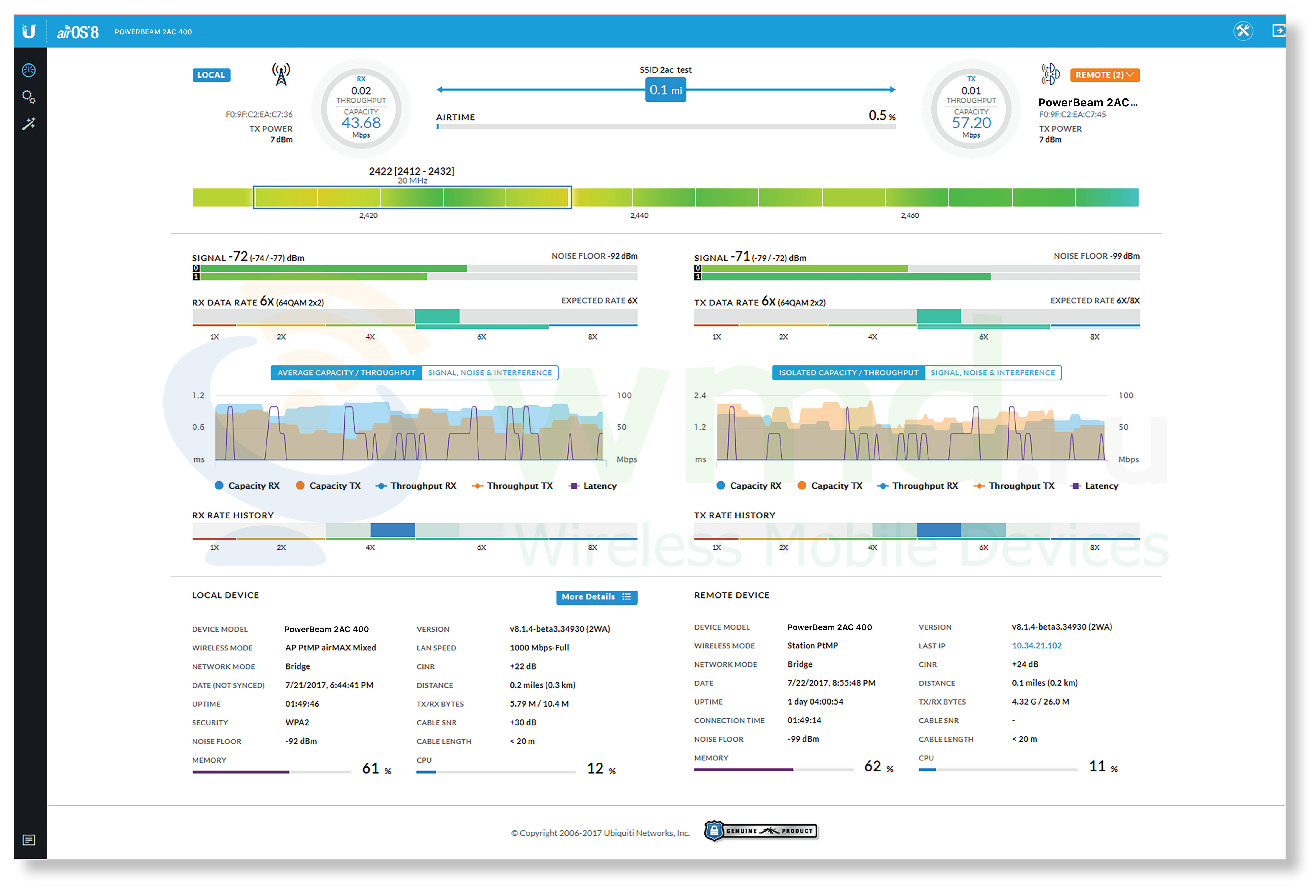
Task: Click the TX capacity 57.20 gauge
Action: tap(971, 106)
